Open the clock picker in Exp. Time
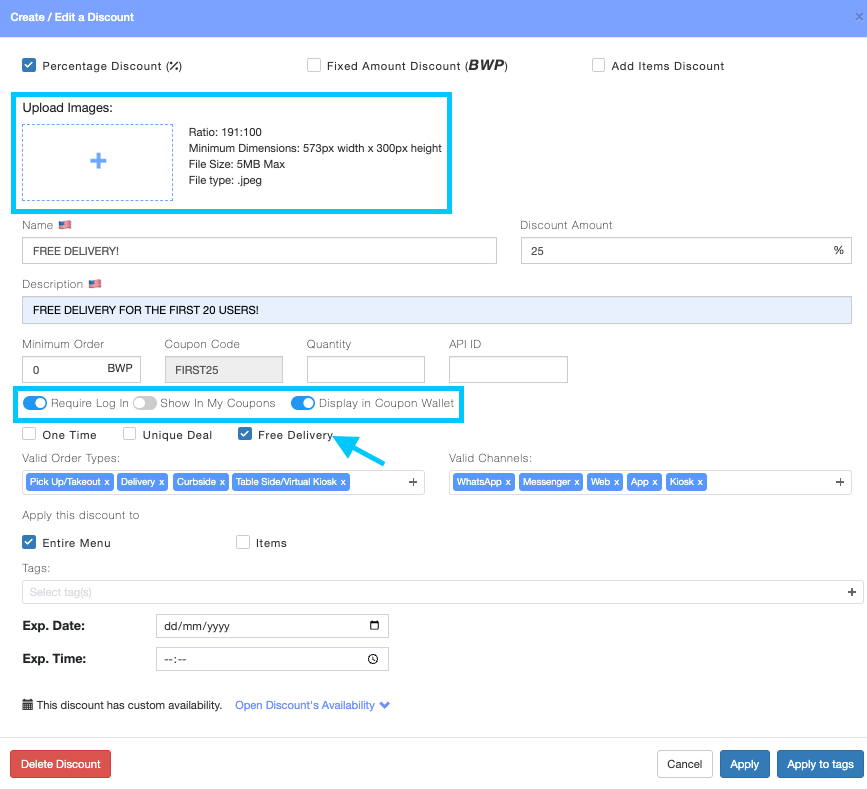 pyautogui.click(x=373, y=659)
